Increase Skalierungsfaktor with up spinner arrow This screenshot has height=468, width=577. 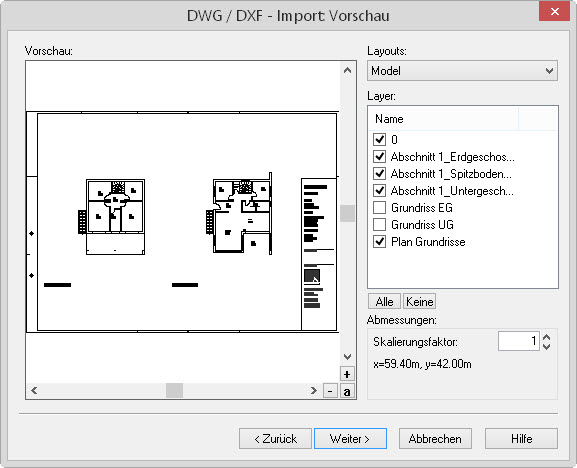point(547,337)
